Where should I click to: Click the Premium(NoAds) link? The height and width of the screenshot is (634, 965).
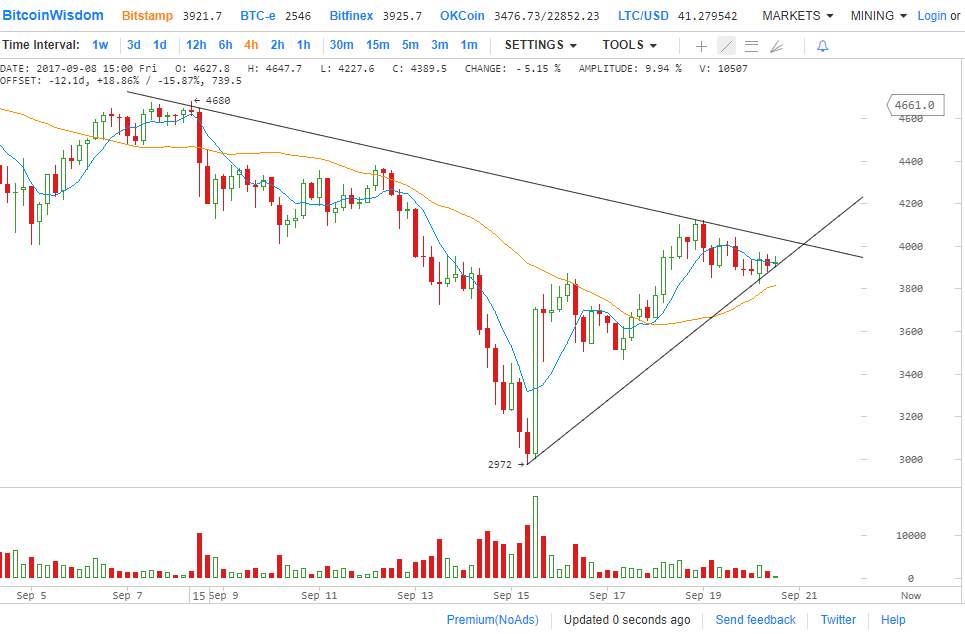click(492, 620)
